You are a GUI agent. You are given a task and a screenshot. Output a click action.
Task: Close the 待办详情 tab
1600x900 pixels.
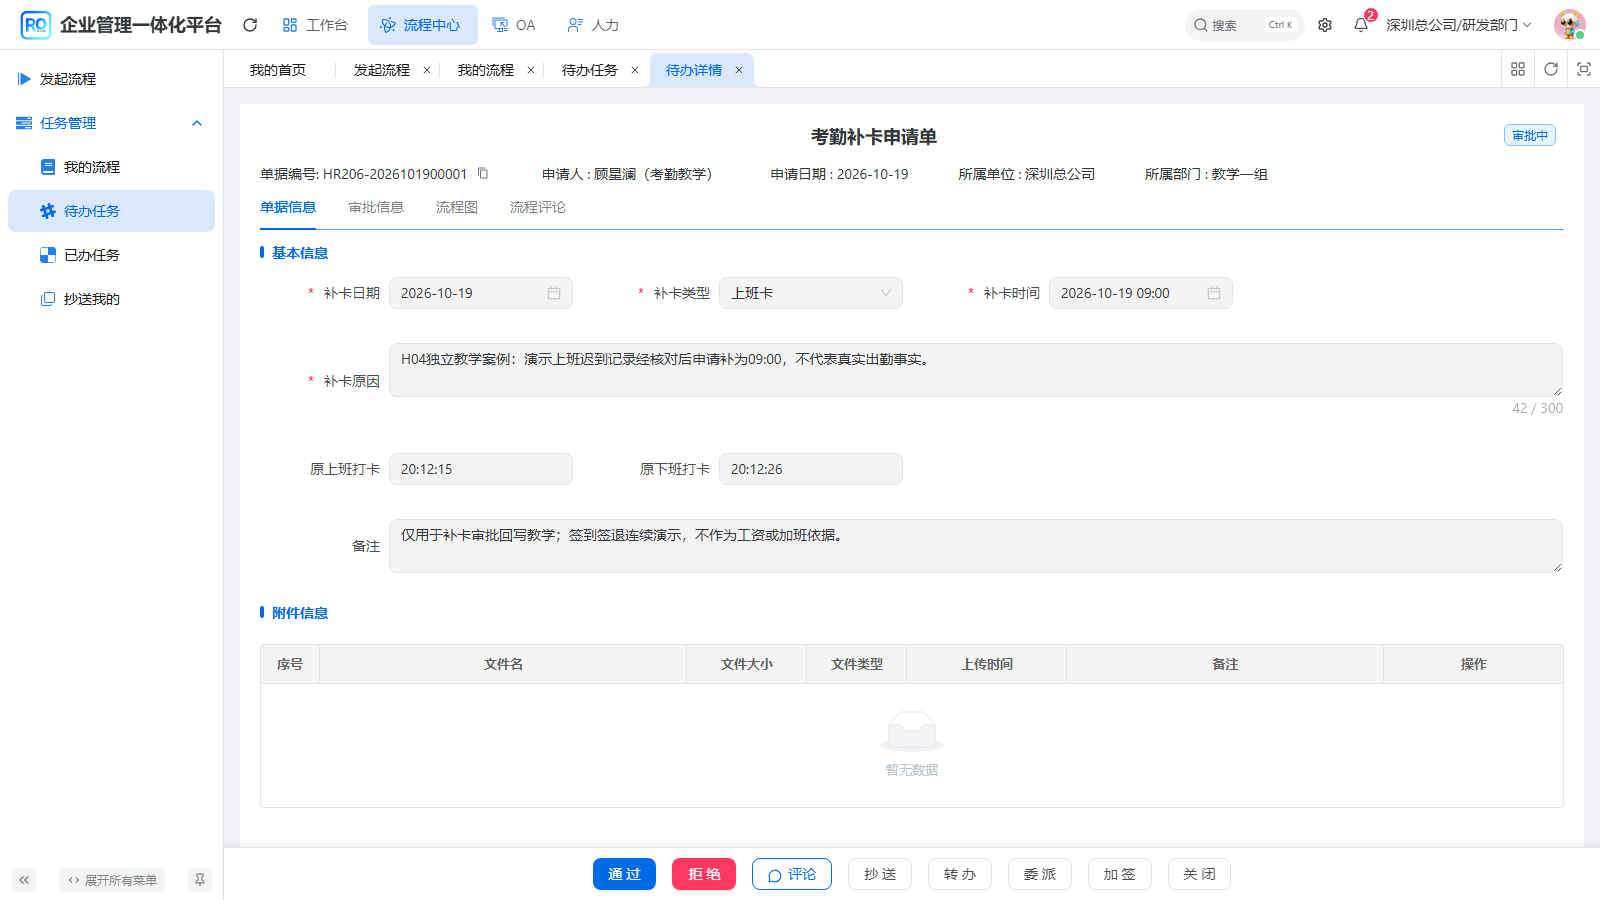tap(739, 70)
